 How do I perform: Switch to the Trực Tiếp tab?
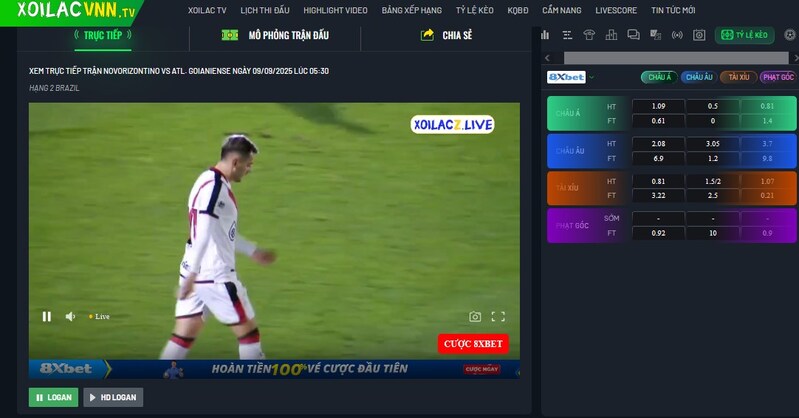(x=103, y=35)
